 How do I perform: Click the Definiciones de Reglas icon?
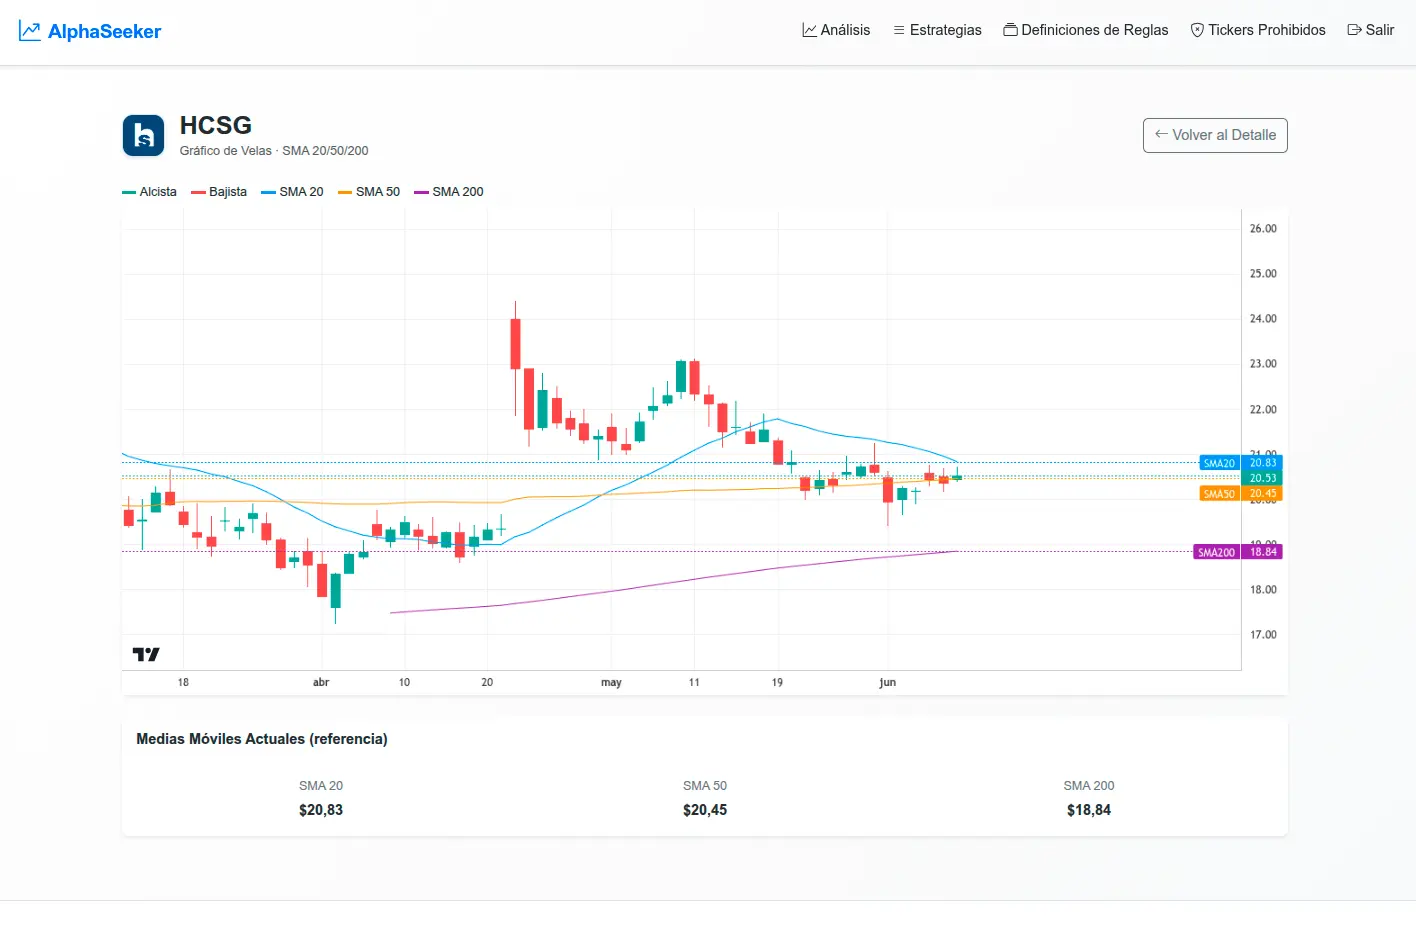coord(1010,30)
